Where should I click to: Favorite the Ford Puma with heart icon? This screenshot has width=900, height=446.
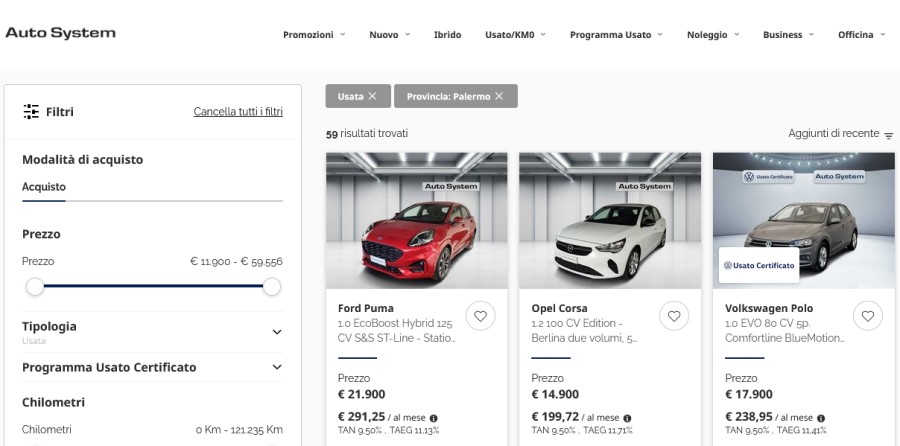pos(480,316)
